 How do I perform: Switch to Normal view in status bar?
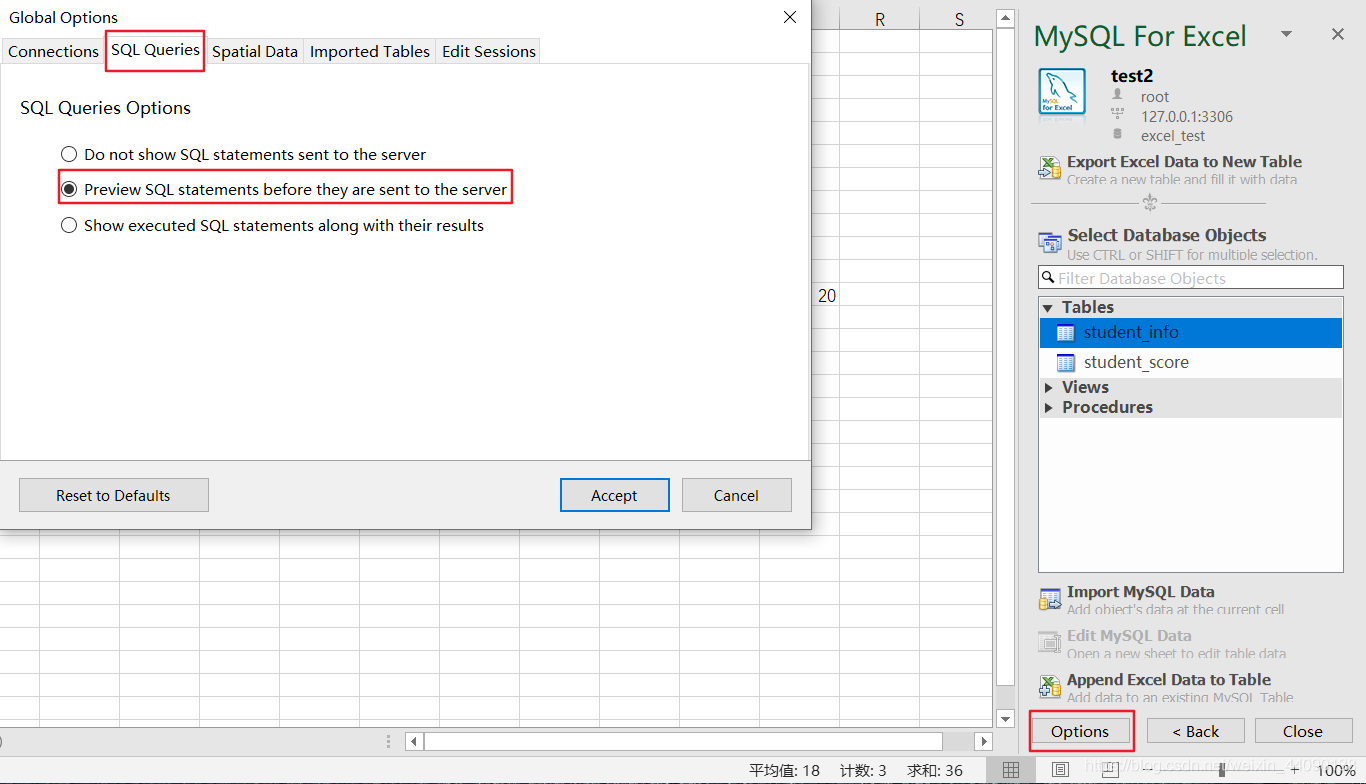(1011, 770)
